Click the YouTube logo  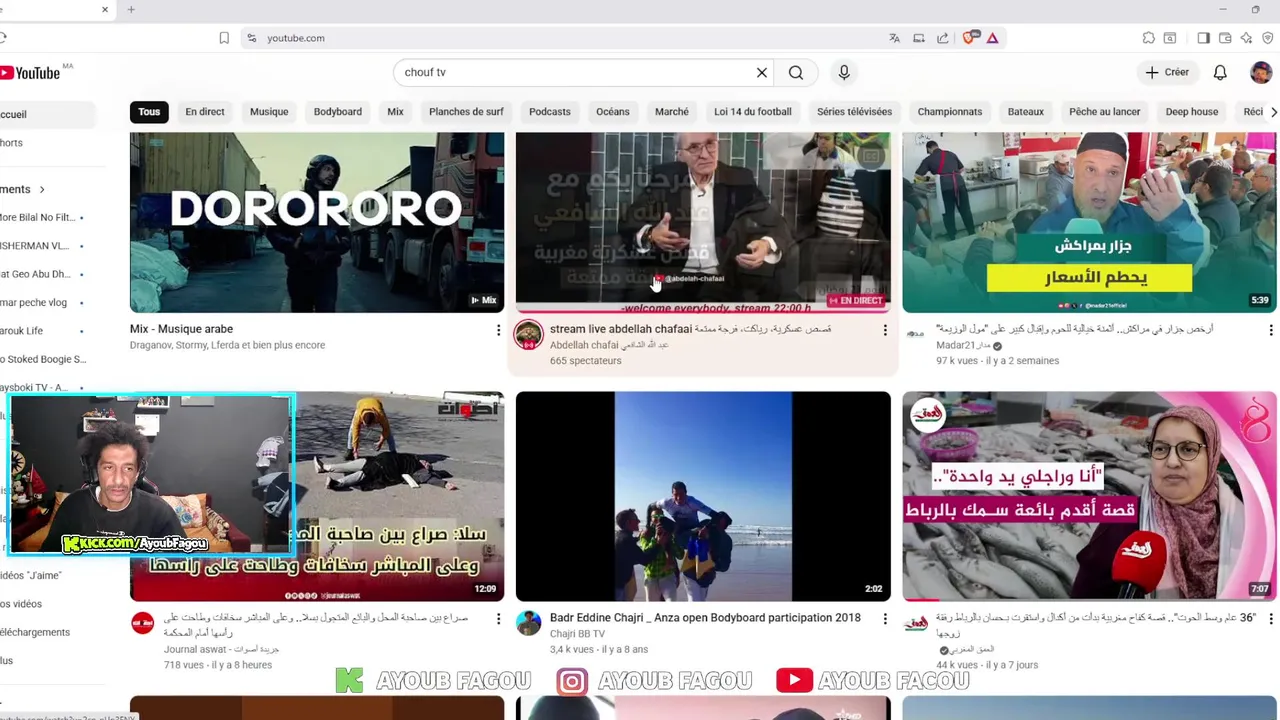point(31,73)
